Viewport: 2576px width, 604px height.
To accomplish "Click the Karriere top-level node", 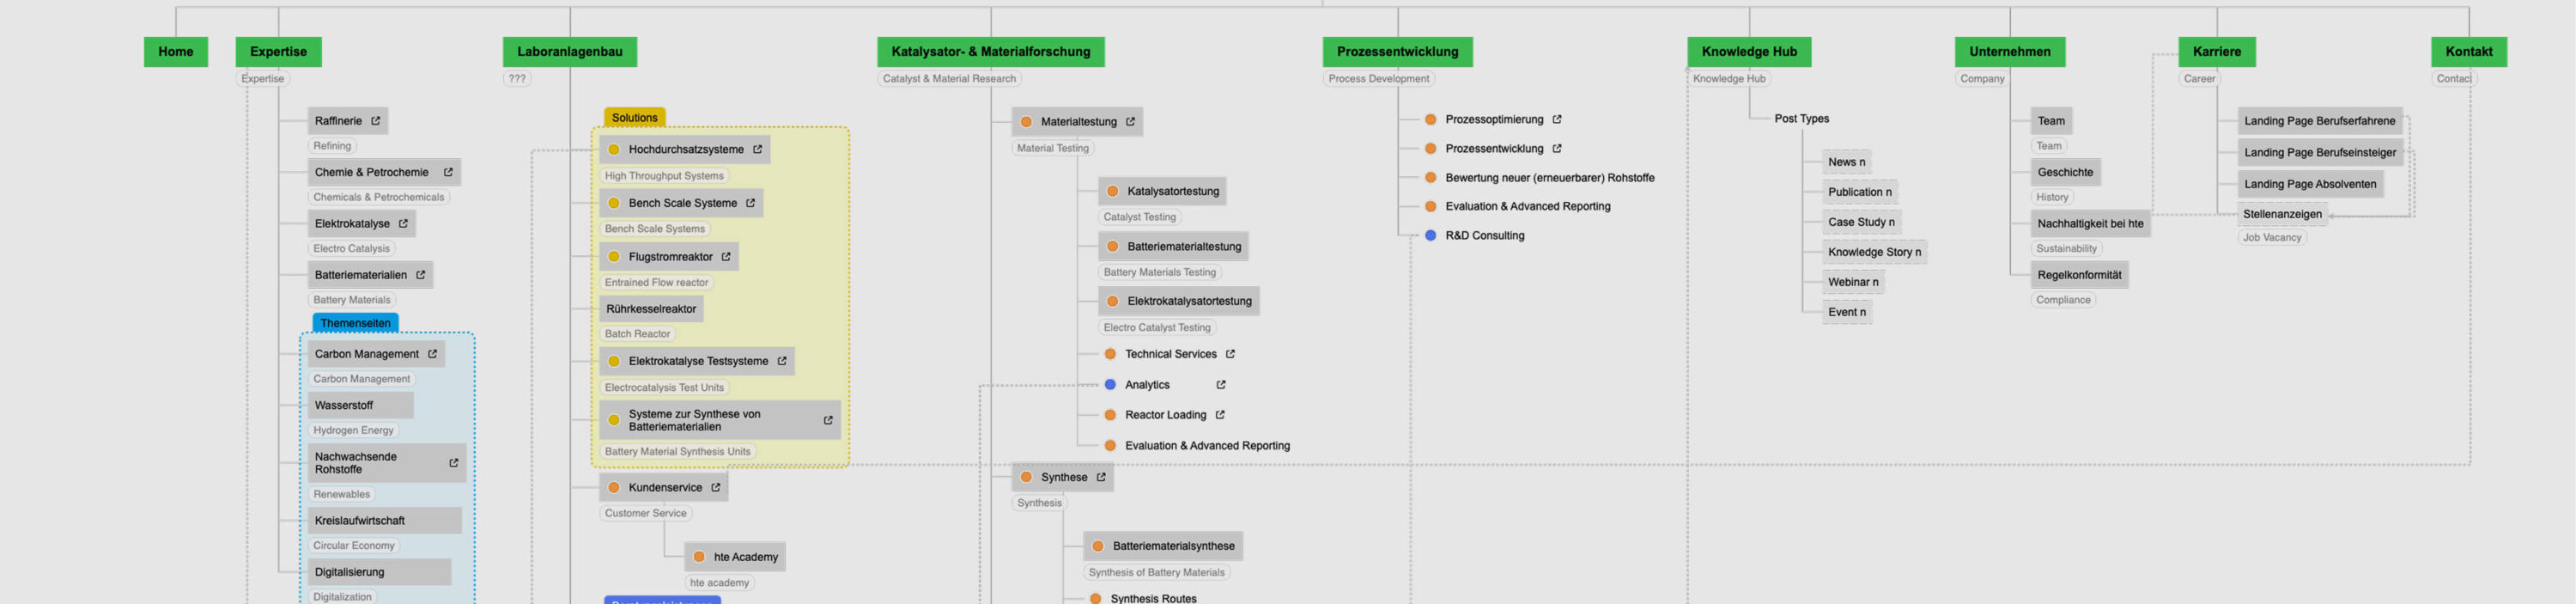I will tap(2216, 52).
